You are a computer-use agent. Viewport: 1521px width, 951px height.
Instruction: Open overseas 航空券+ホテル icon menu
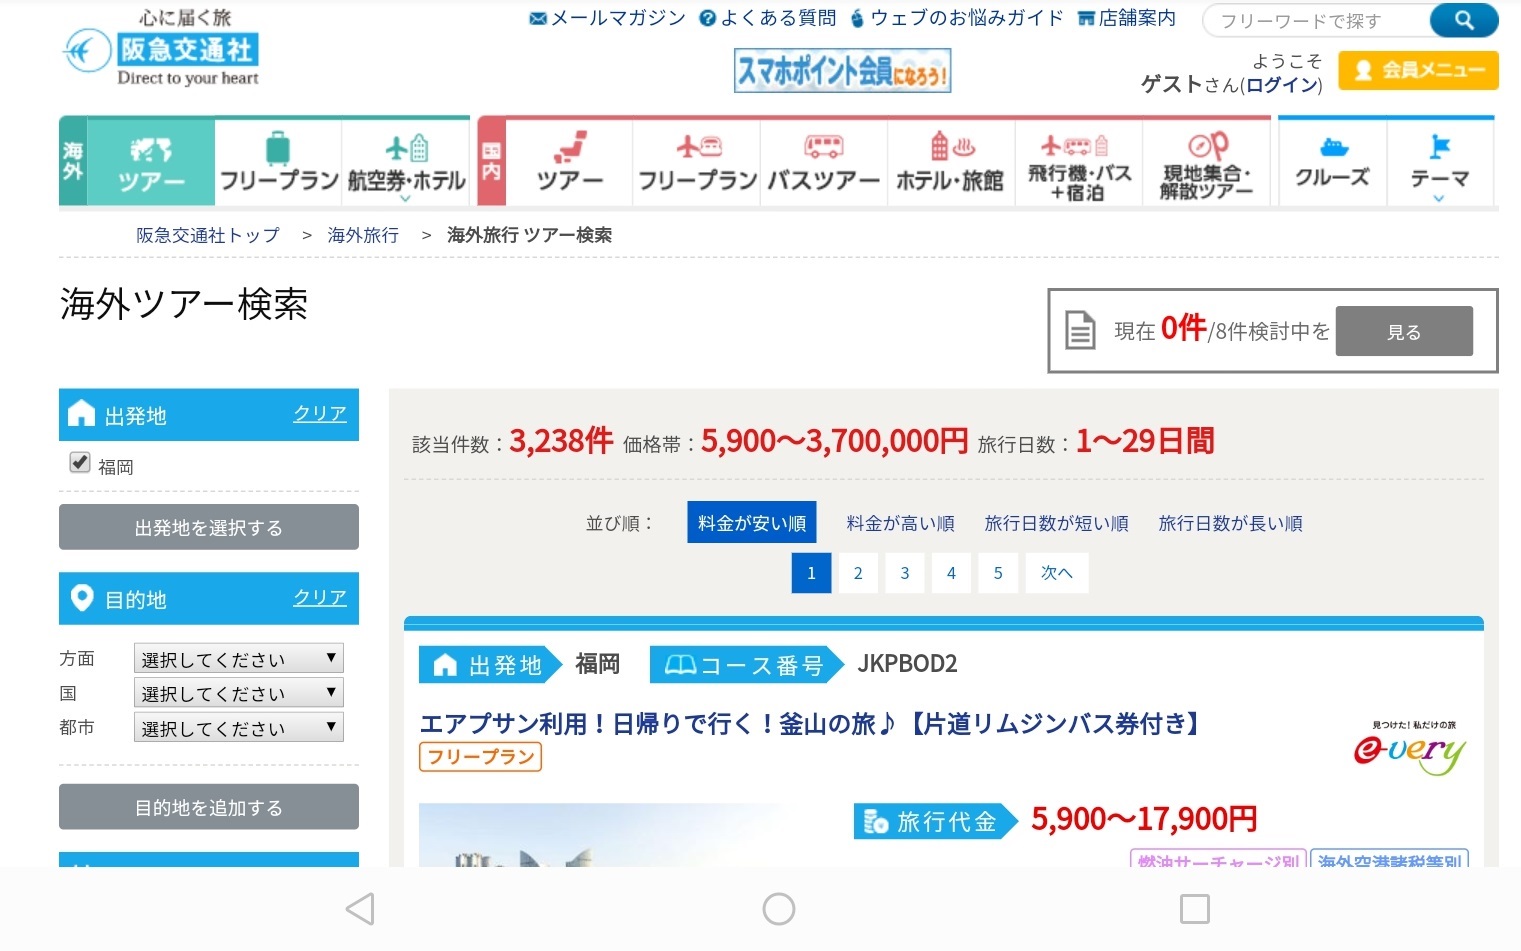click(406, 162)
